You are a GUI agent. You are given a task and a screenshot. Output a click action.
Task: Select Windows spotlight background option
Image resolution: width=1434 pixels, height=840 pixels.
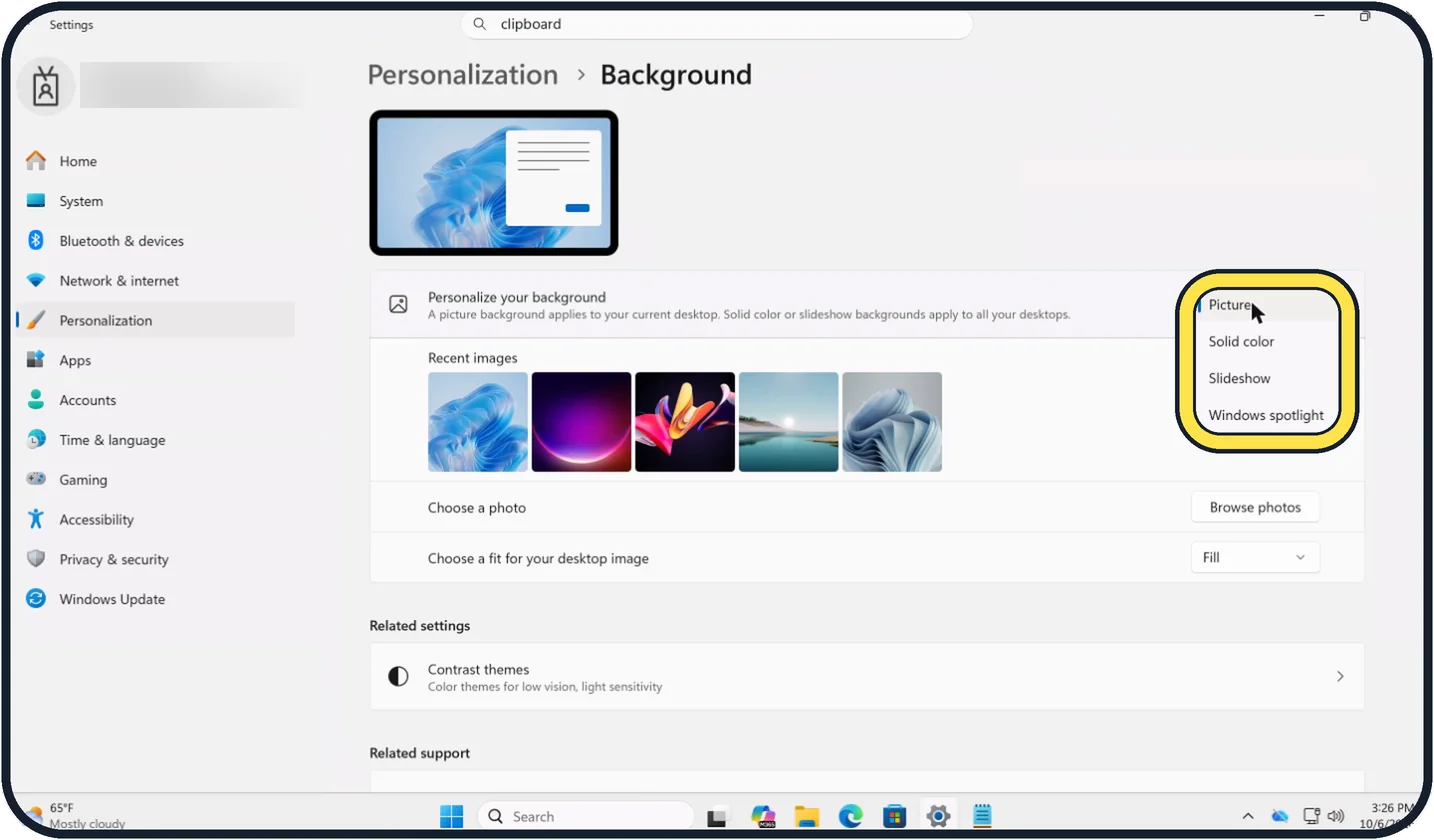pos(1267,415)
